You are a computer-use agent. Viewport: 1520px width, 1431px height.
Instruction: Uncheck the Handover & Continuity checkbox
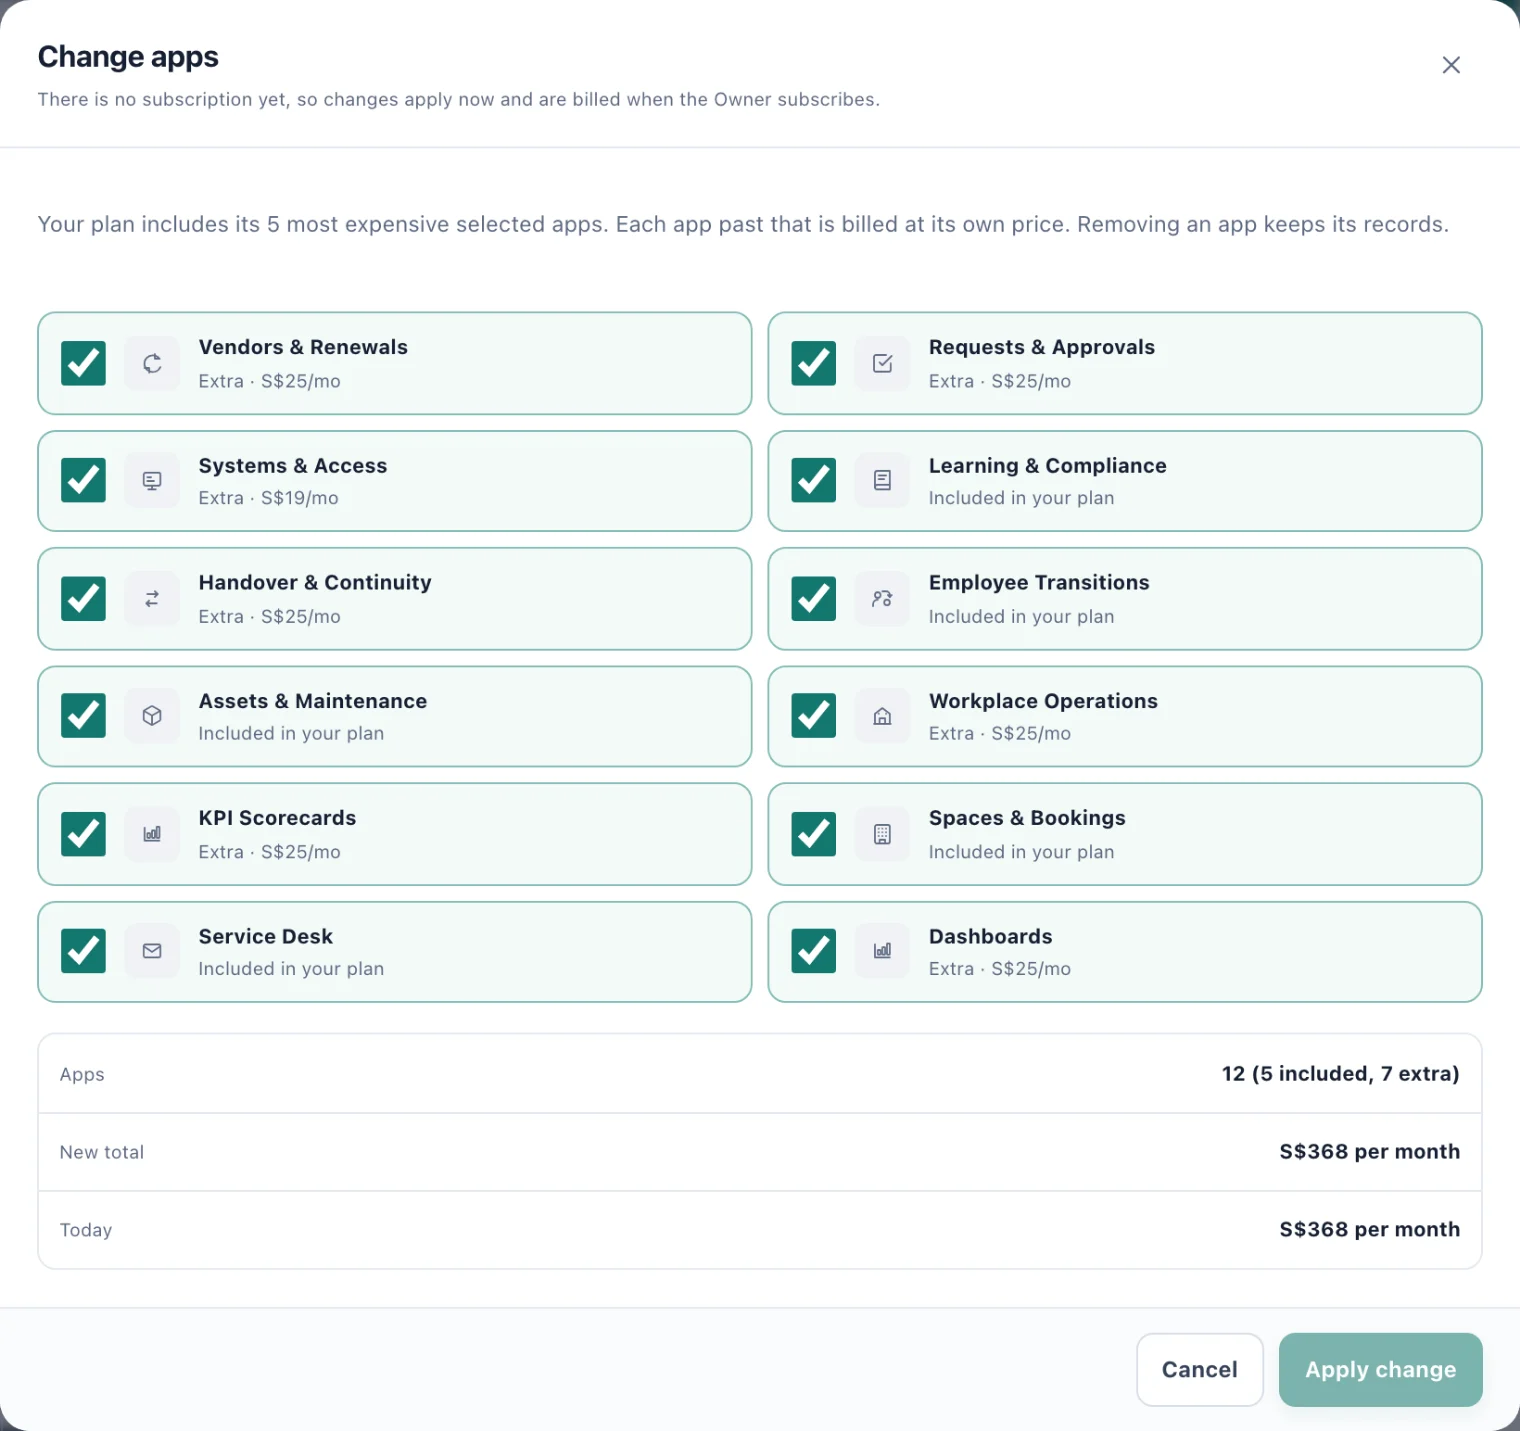84,599
